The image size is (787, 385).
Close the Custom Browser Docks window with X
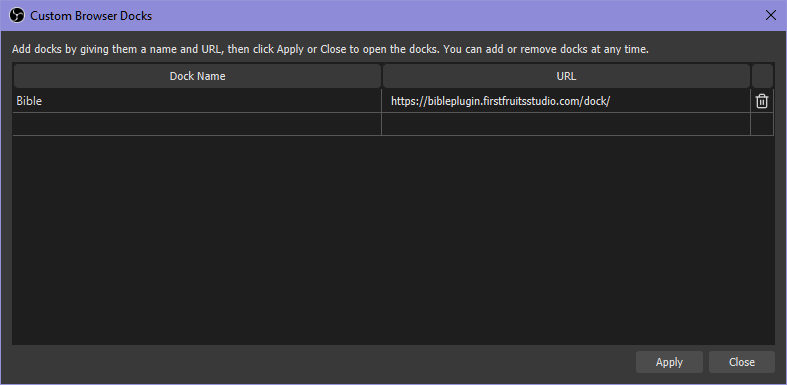[770, 16]
